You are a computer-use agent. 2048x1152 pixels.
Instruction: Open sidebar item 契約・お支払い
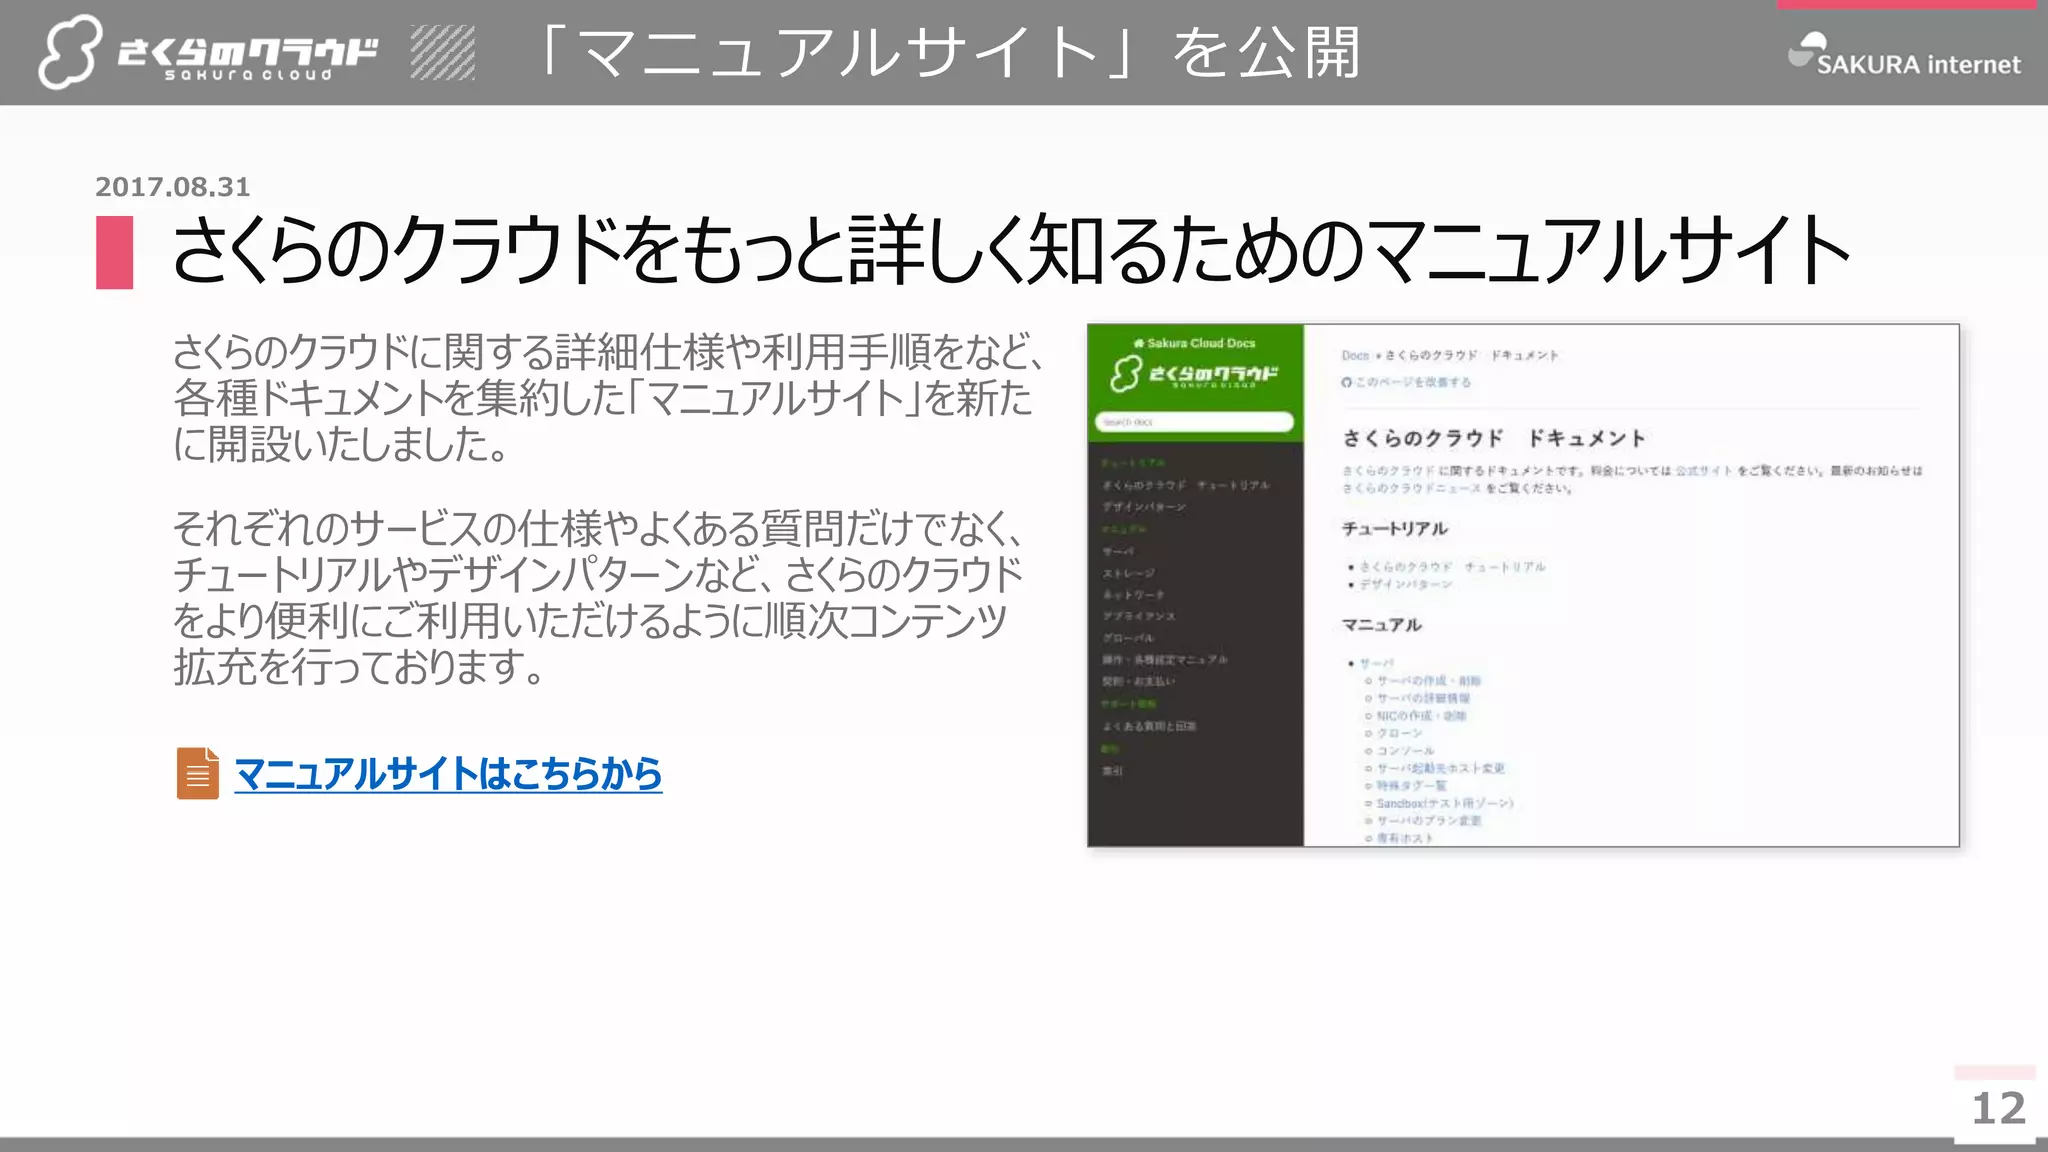tap(1139, 681)
